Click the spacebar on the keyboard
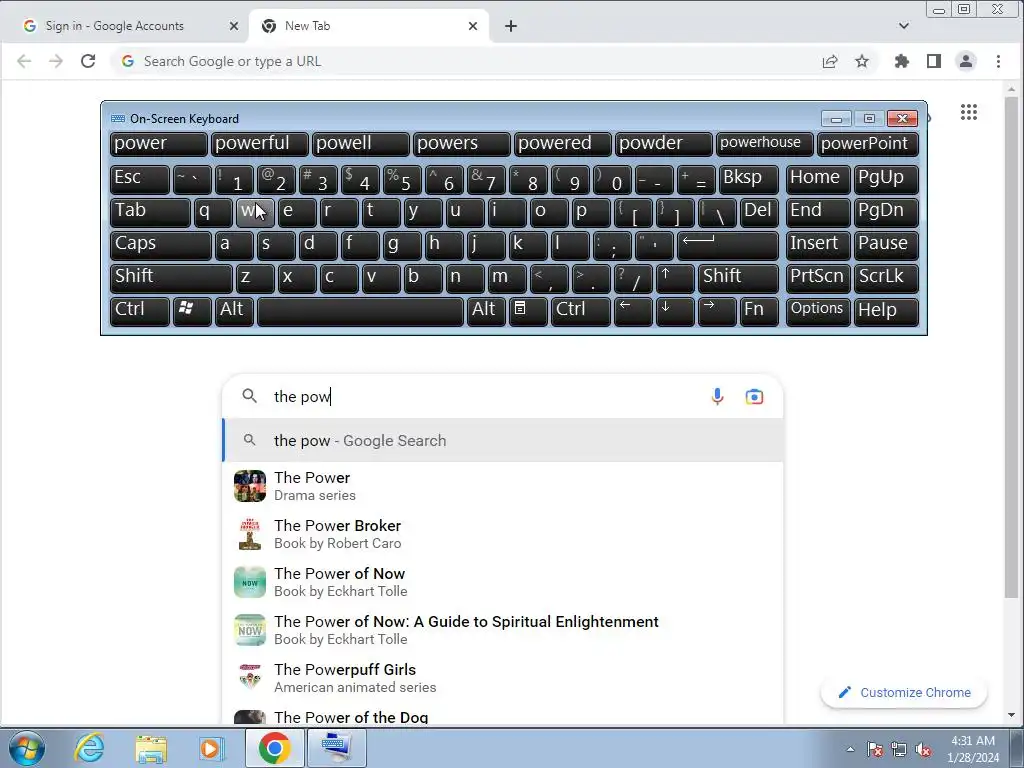 [360, 311]
